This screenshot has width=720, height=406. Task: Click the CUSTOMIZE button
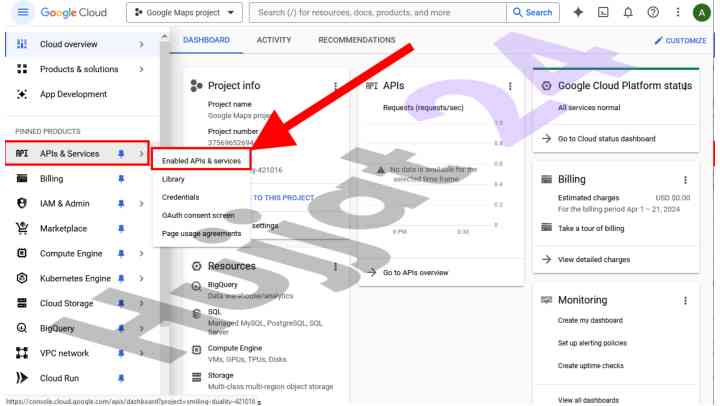pos(680,40)
